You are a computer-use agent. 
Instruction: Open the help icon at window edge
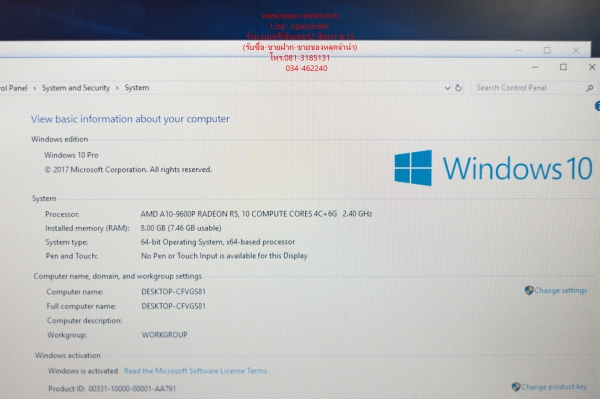597,106
